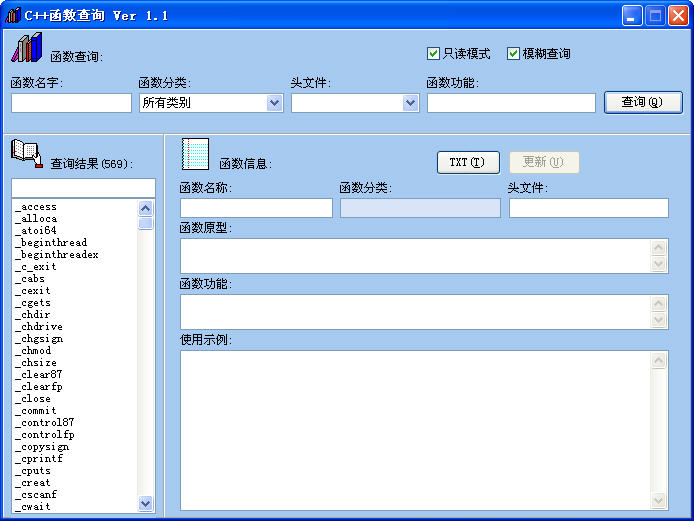Click the results list scrollbar up arrow

[146, 208]
